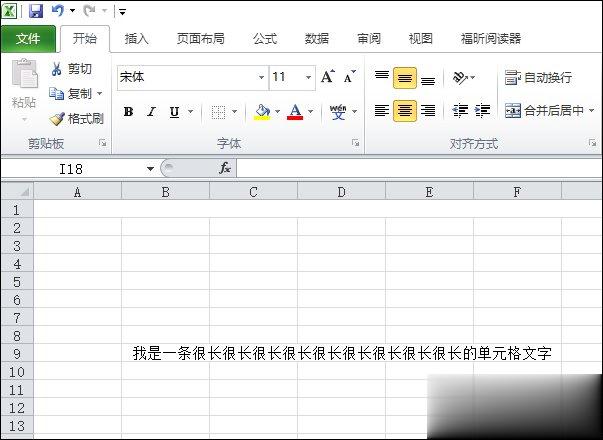Select bottom vertical align icon
603x440 pixels.
pyautogui.click(x=428, y=79)
